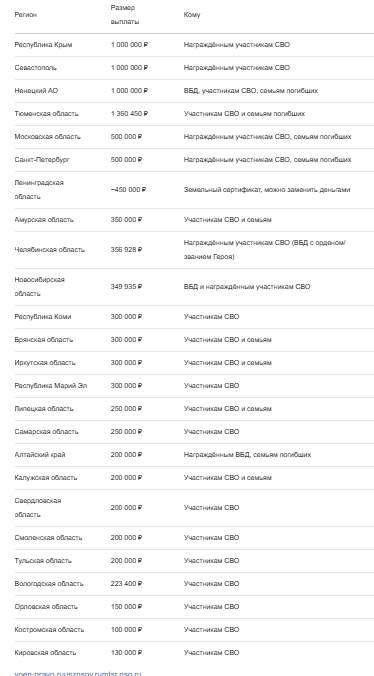Open the blue source link below the table
Image resolution: width=374 pixels, height=676 pixels.
click(78, 673)
